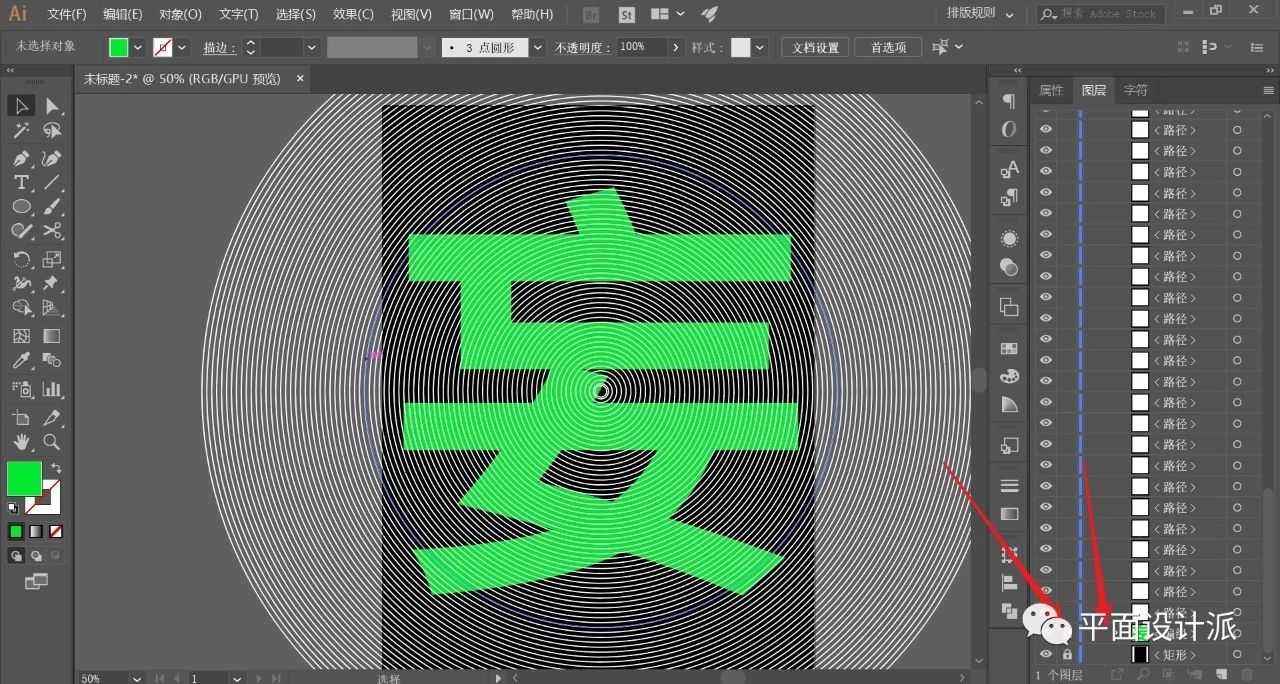
Task: Select the Direct Selection tool
Action: [x=52, y=106]
